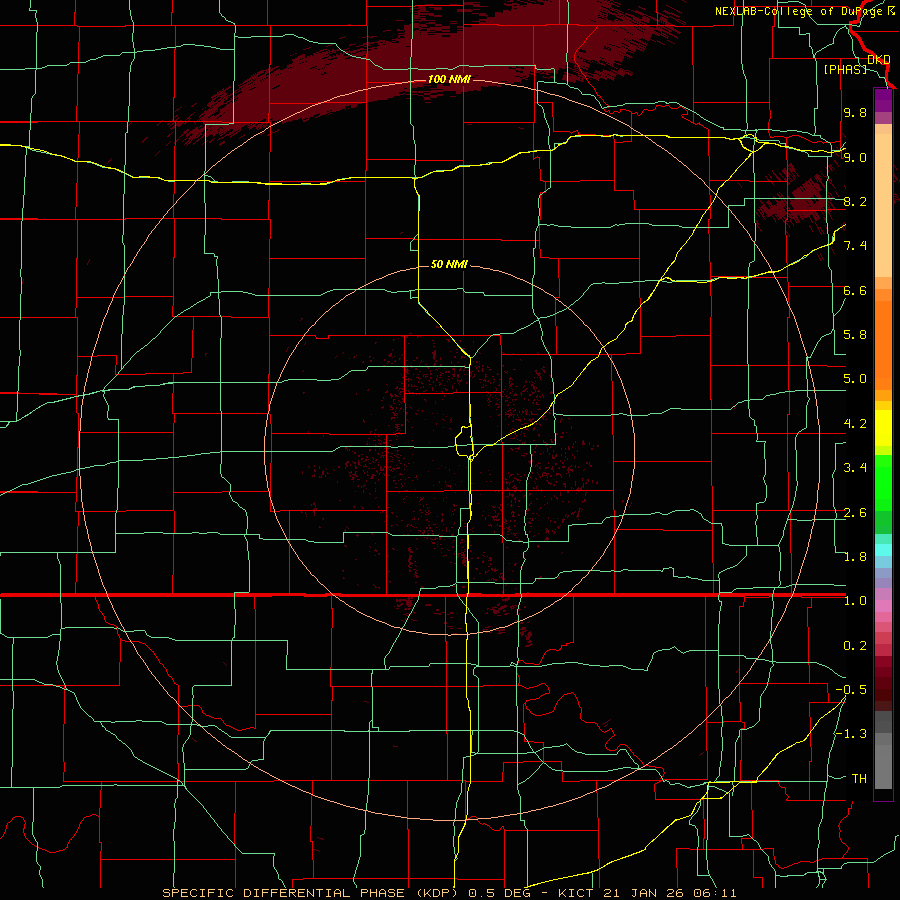Click the [PHAS] legend label

[845, 69]
